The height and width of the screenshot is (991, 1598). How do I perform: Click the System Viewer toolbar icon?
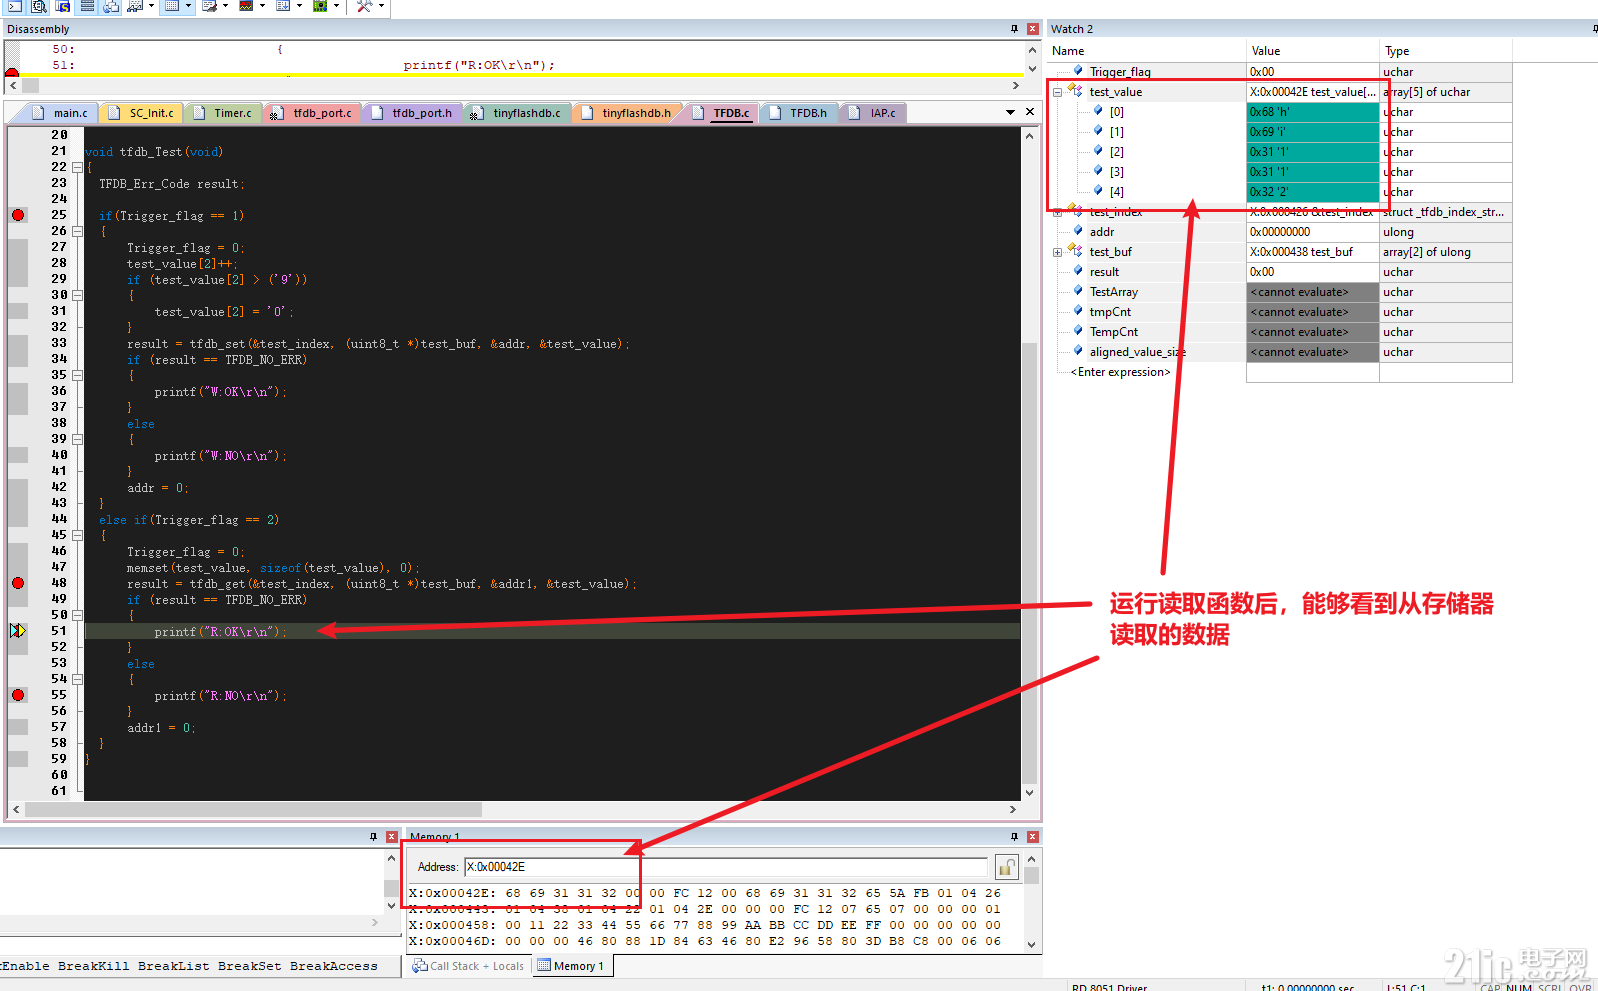click(320, 6)
